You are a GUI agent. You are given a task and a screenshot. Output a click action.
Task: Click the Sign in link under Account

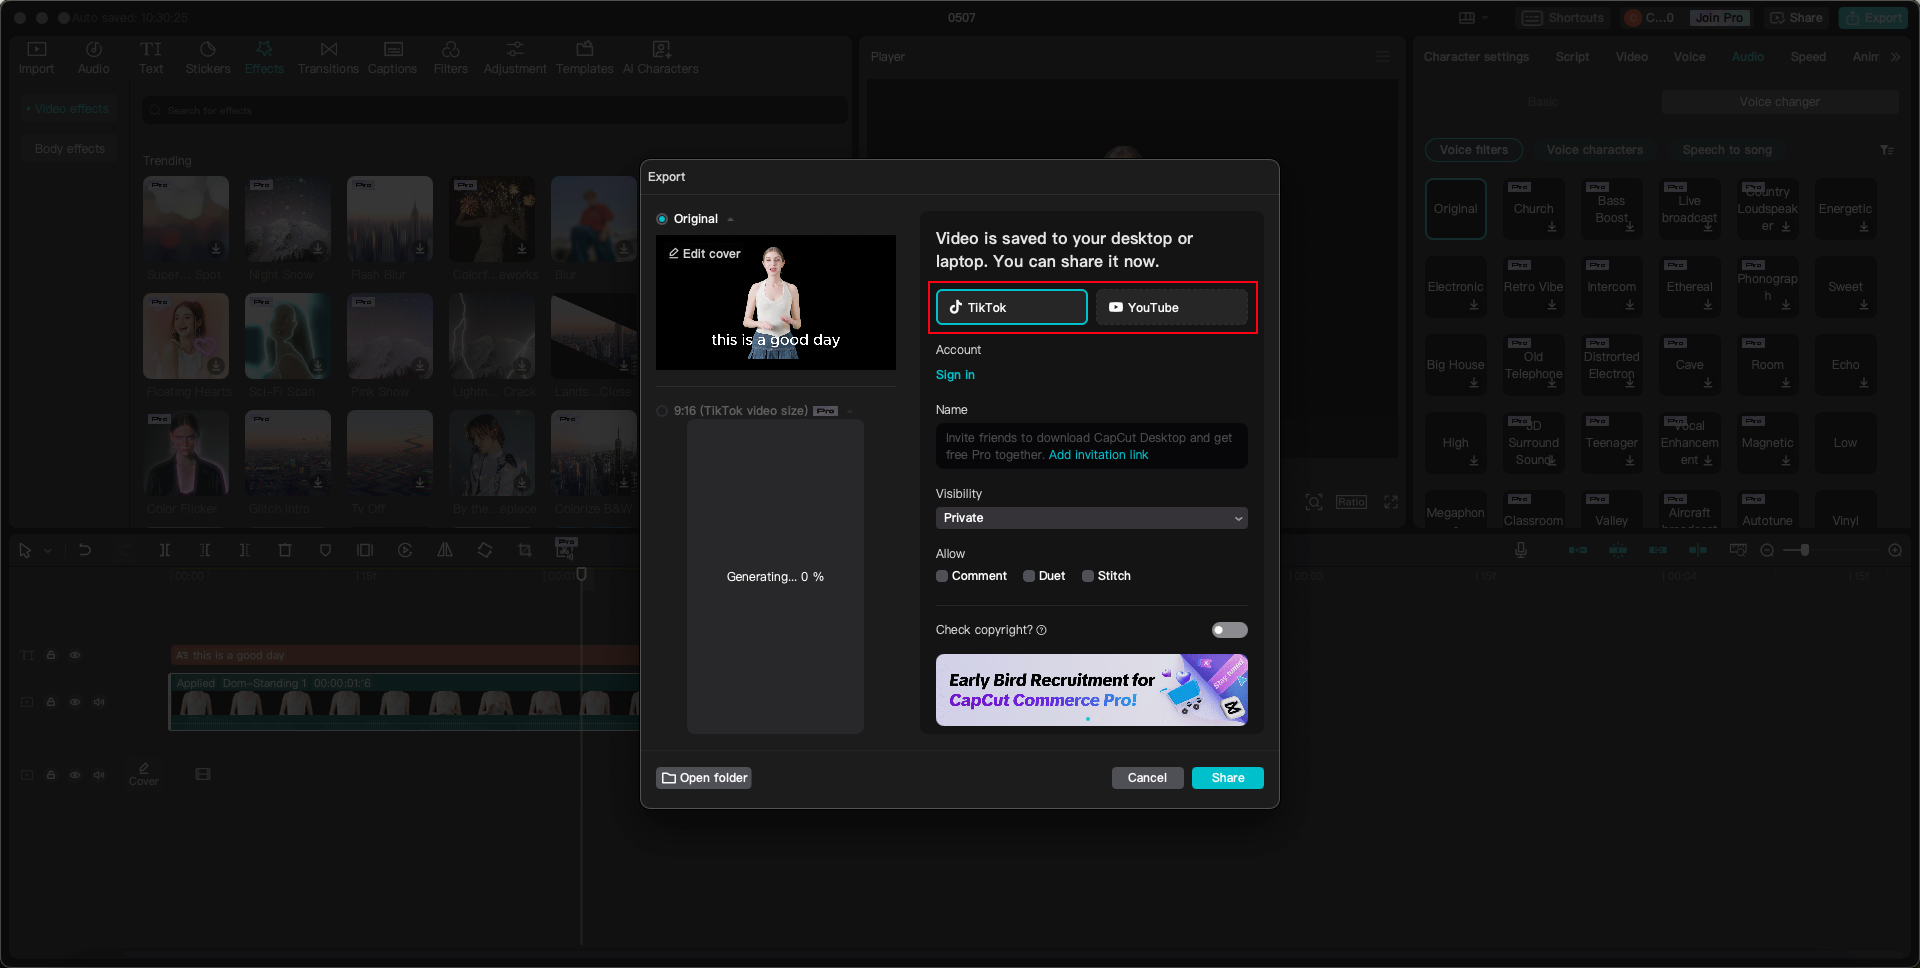click(955, 375)
